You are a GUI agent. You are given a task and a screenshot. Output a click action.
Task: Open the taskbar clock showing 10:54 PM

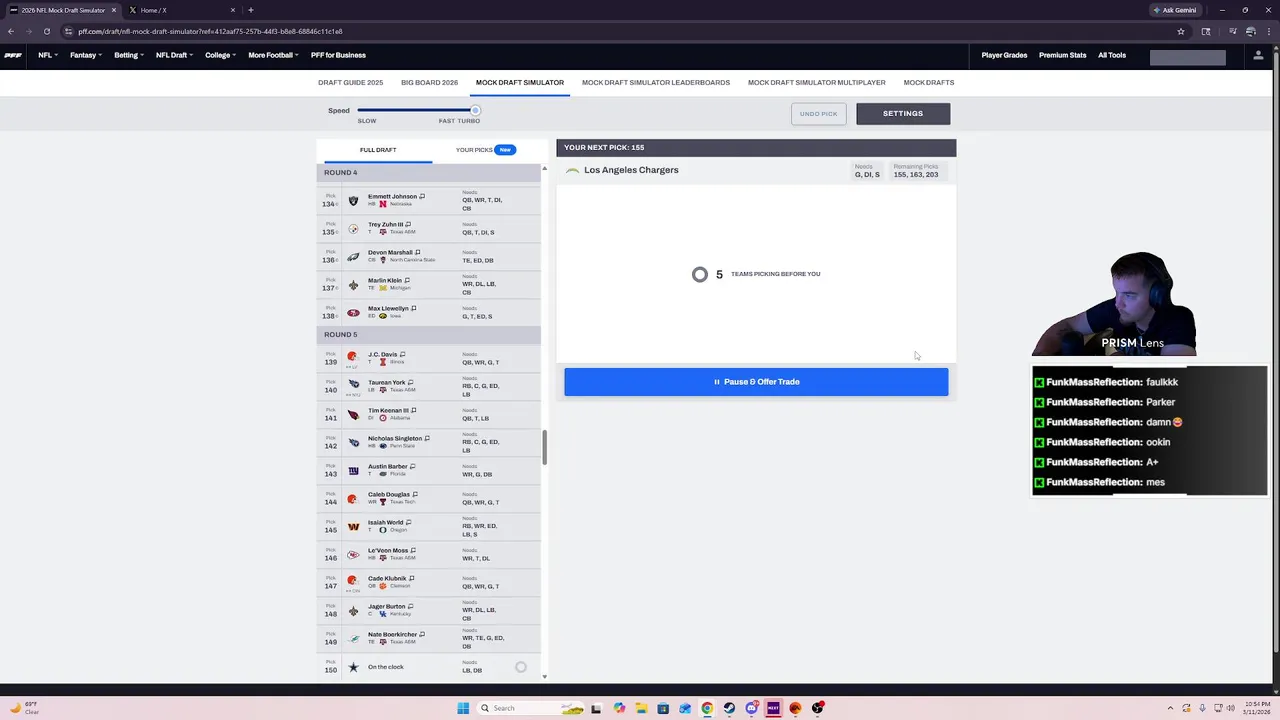1256,708
